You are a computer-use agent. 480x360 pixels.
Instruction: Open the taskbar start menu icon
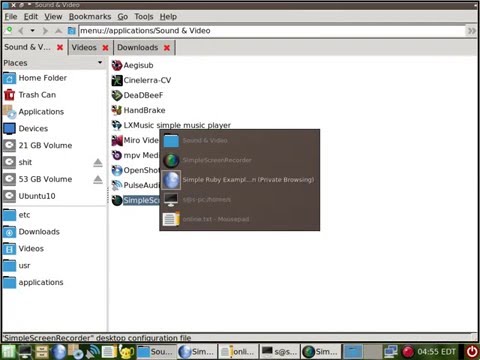click(8, 352)
